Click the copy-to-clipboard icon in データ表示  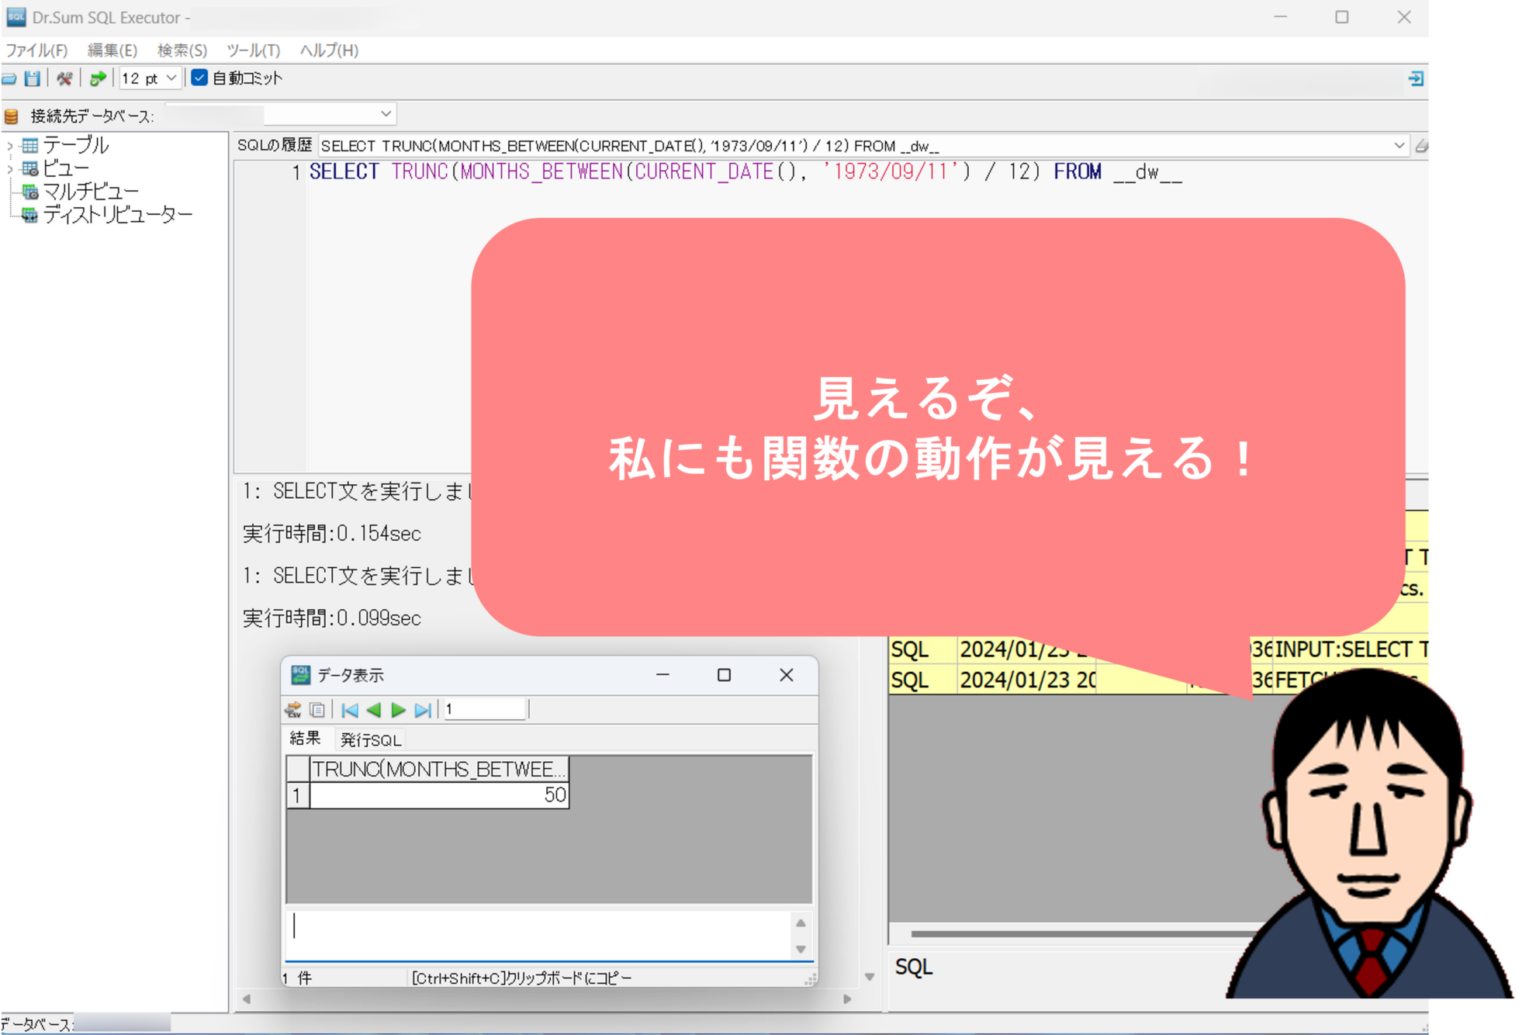[318, 709]
